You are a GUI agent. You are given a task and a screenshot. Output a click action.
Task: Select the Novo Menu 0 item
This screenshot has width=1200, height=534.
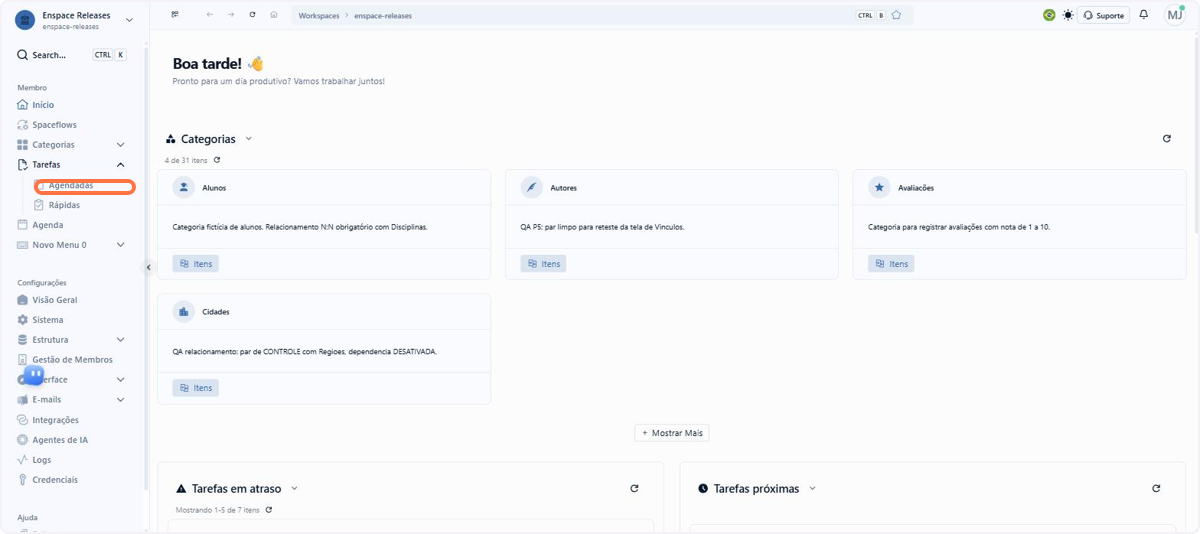(59, 245)
